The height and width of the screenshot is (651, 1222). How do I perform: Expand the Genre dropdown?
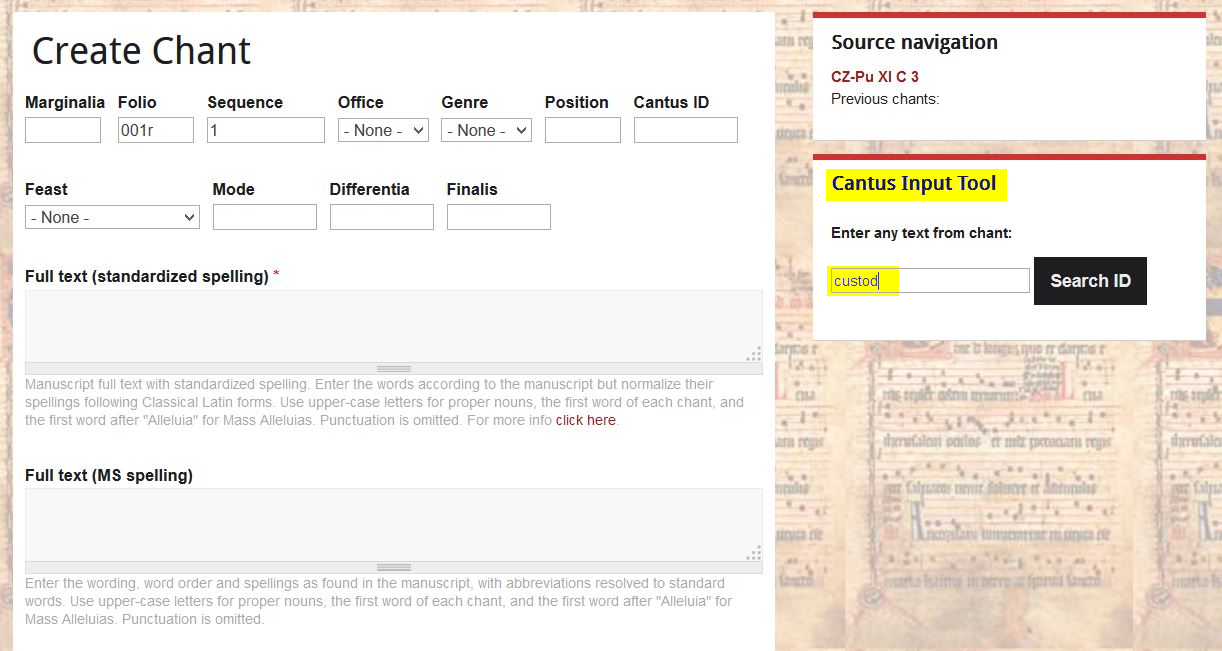tap(486, 130)
